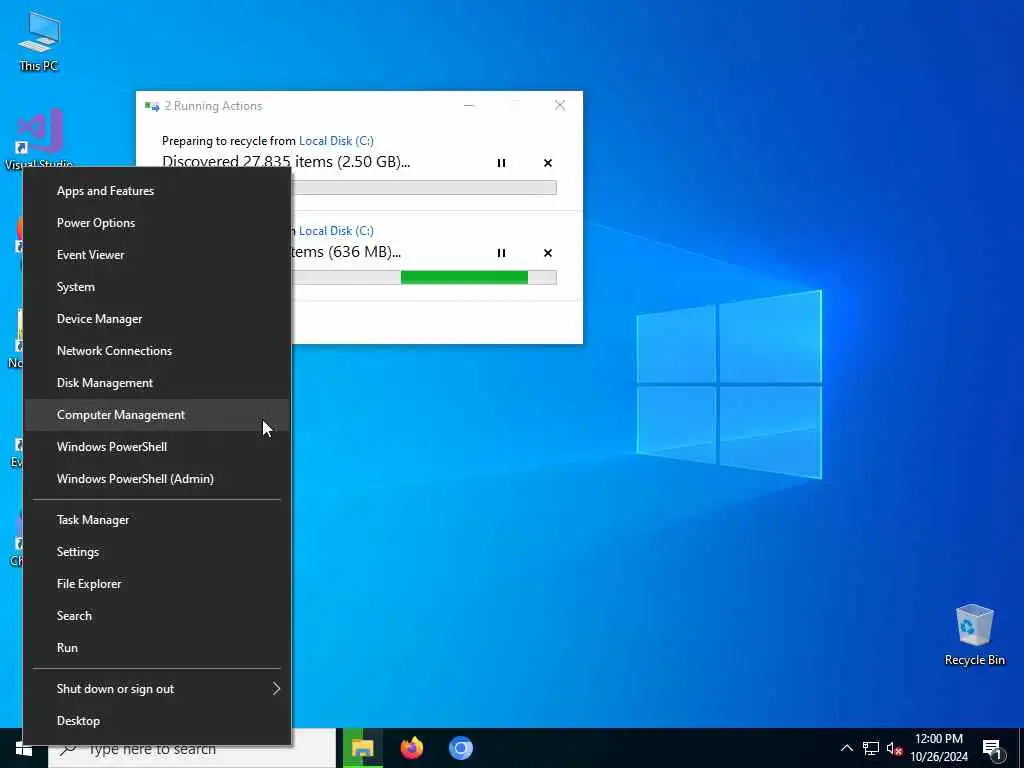This screenshot has height=768, width=1024.
Task: Launch Event Viewer
Action: tap(157, 255)
